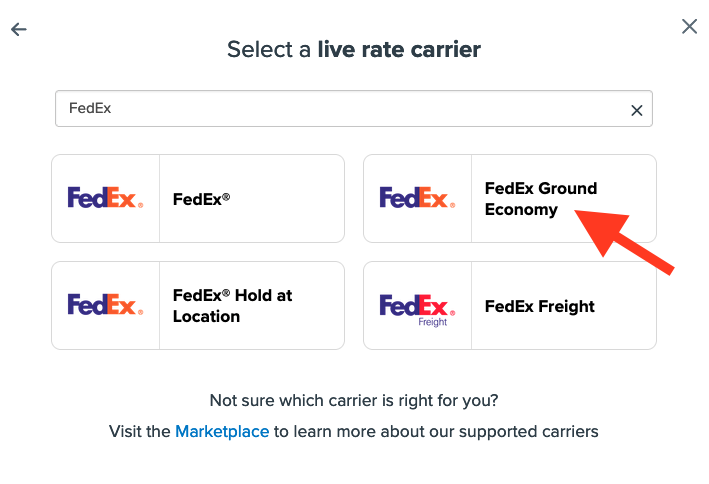Pick the FedEx® Hold at Location label
The image size is (709, 484).
(233, 306)
